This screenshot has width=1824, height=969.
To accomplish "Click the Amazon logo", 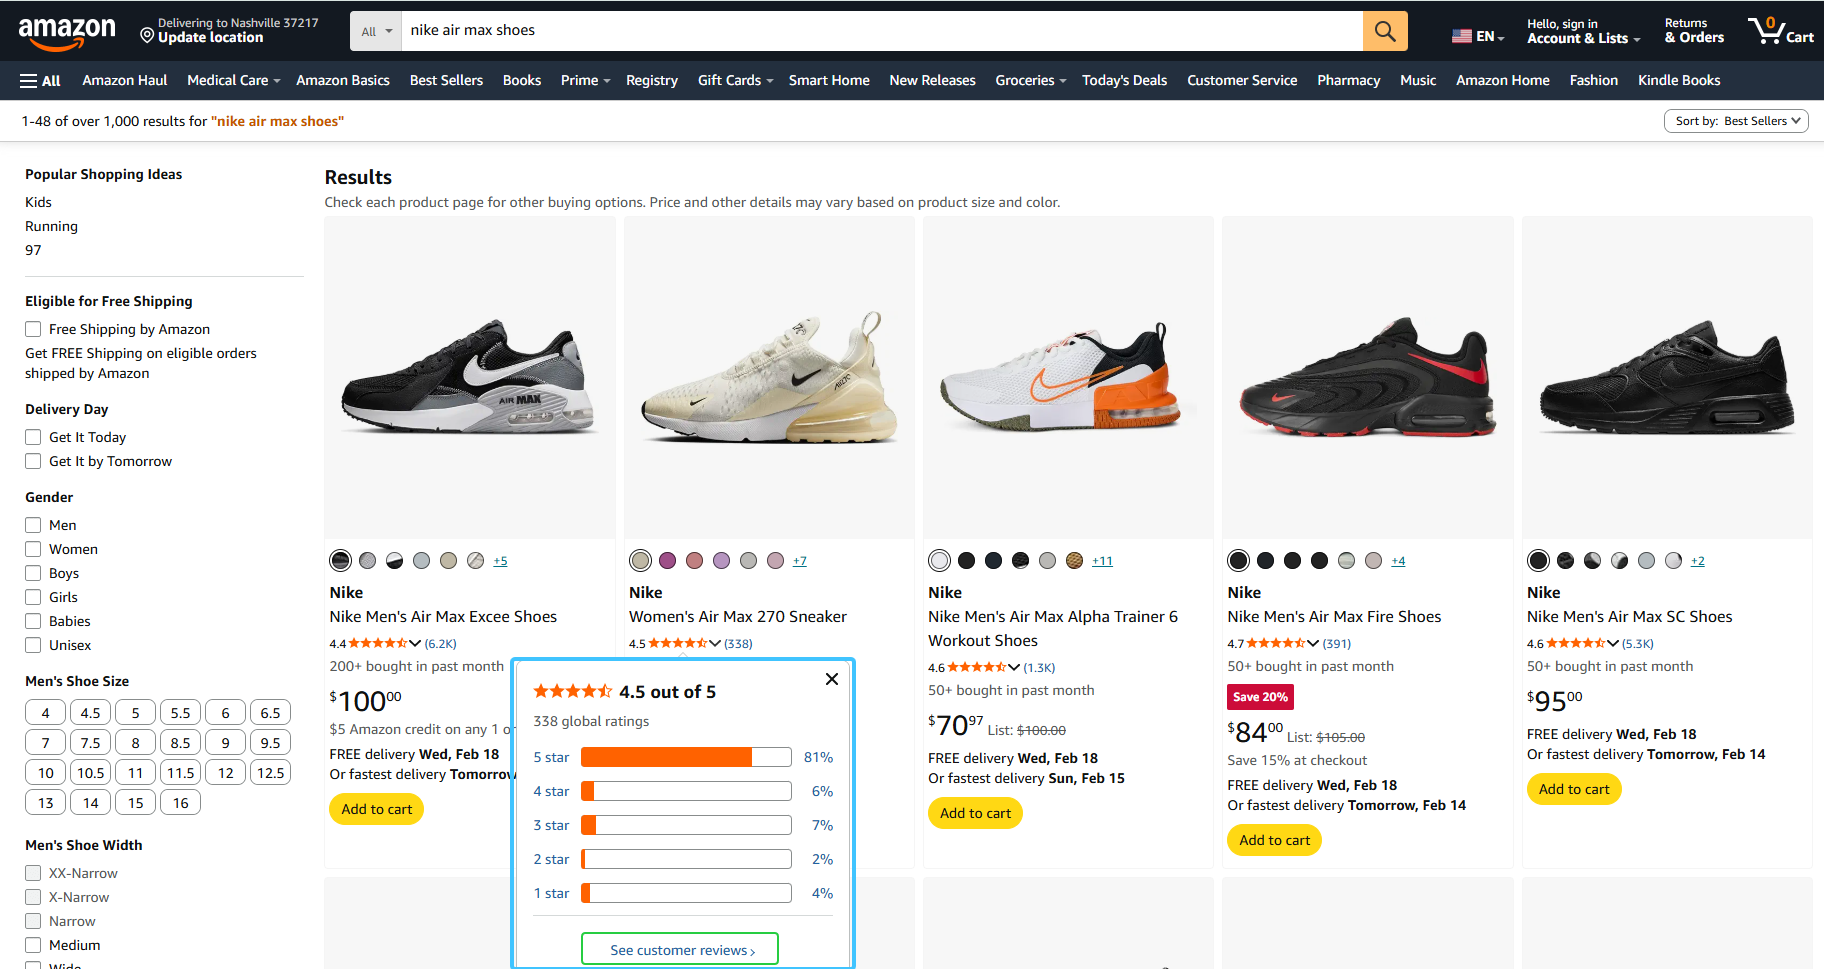I will click(67, 30).
